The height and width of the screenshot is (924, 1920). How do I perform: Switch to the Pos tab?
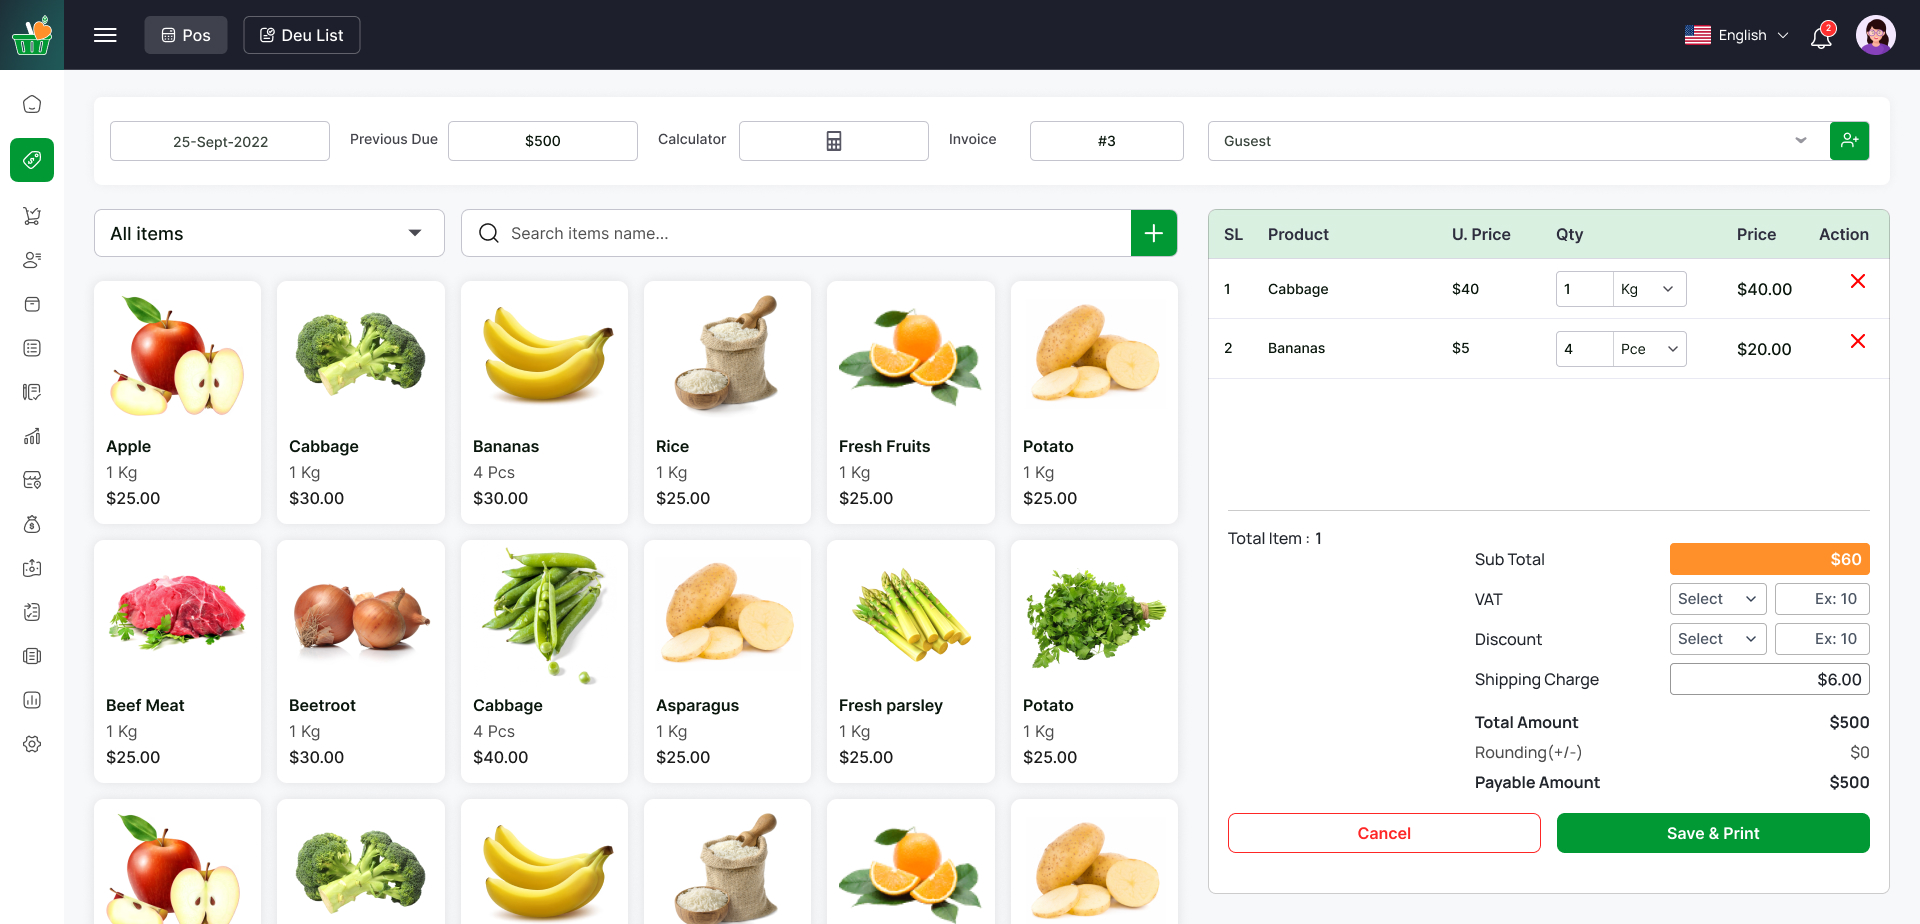tap(185, 34)
